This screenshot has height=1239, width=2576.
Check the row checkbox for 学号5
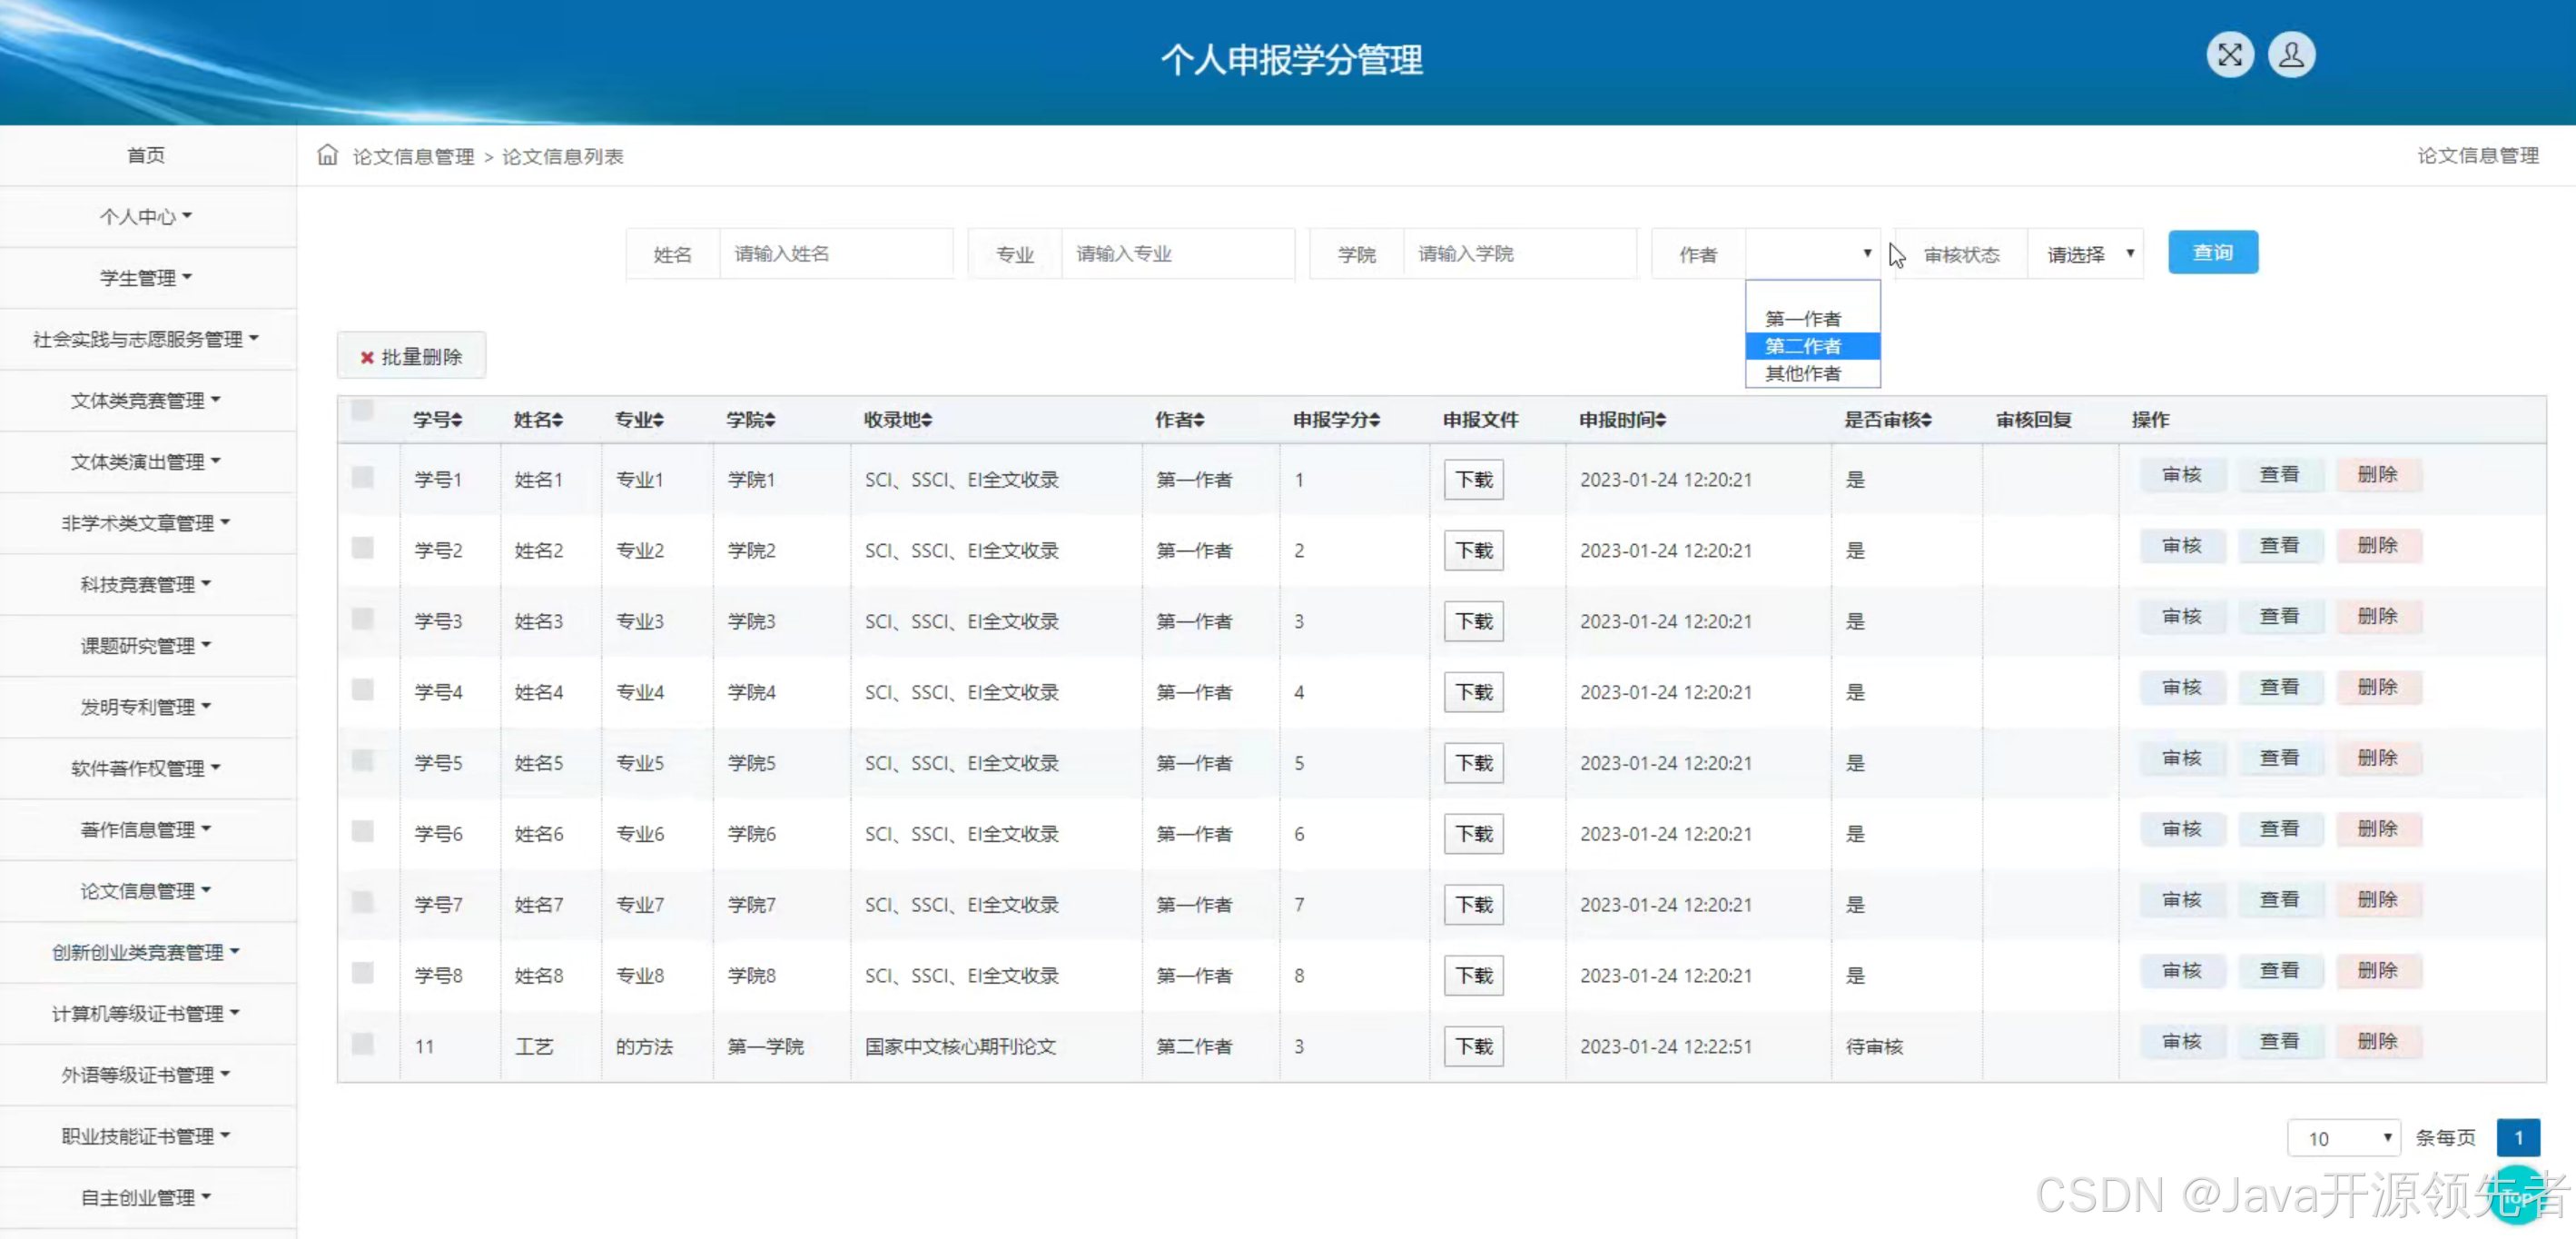coord(363,761)
